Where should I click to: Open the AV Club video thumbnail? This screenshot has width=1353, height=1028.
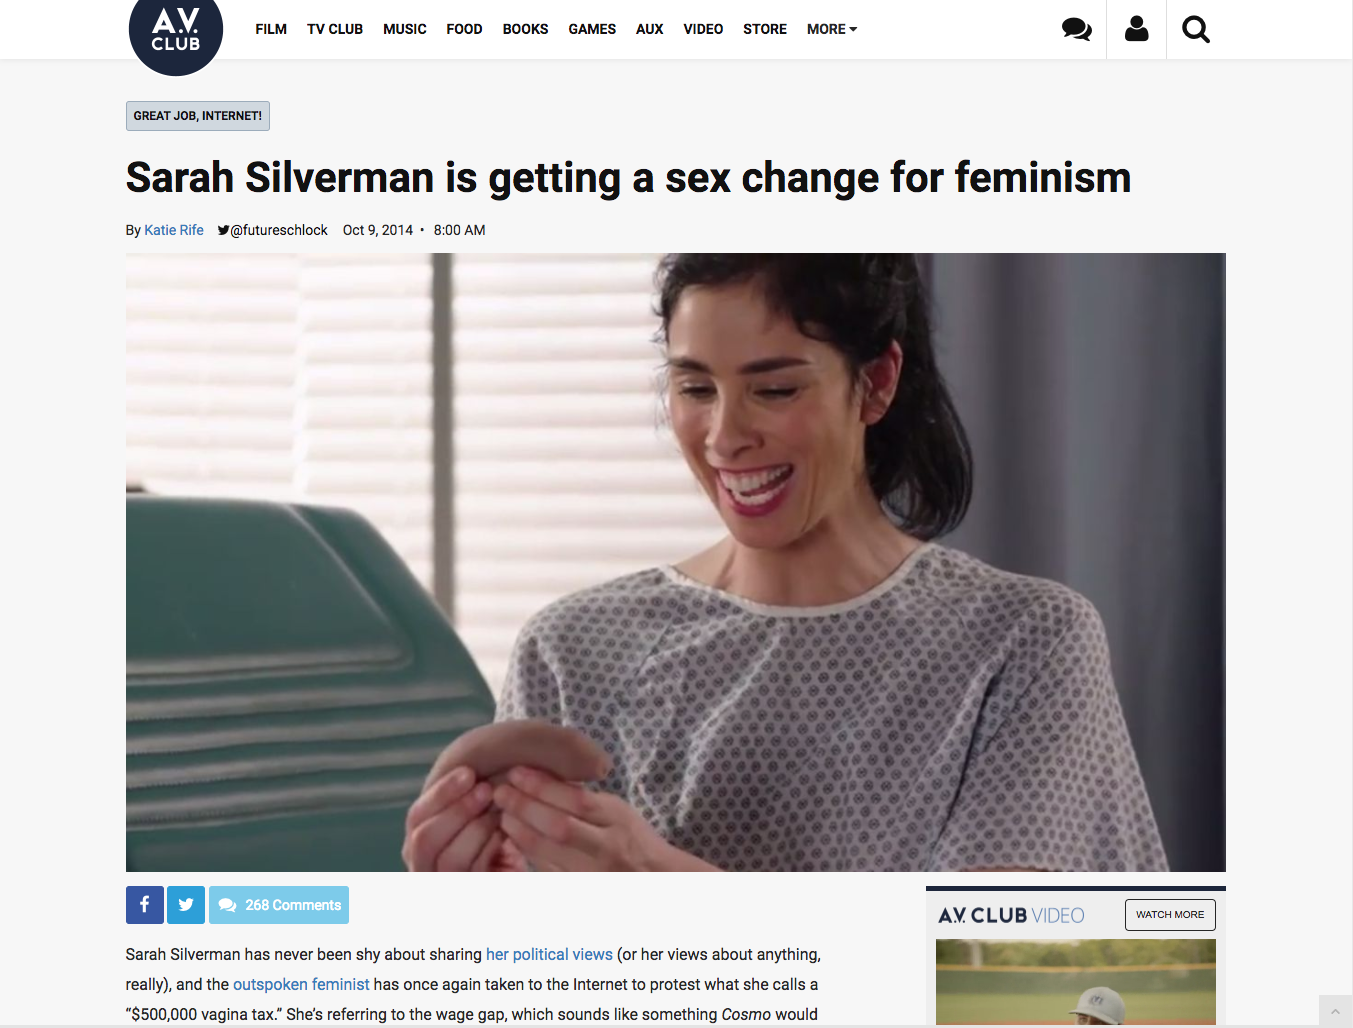pyautogui.click(x=1076, y=982)
